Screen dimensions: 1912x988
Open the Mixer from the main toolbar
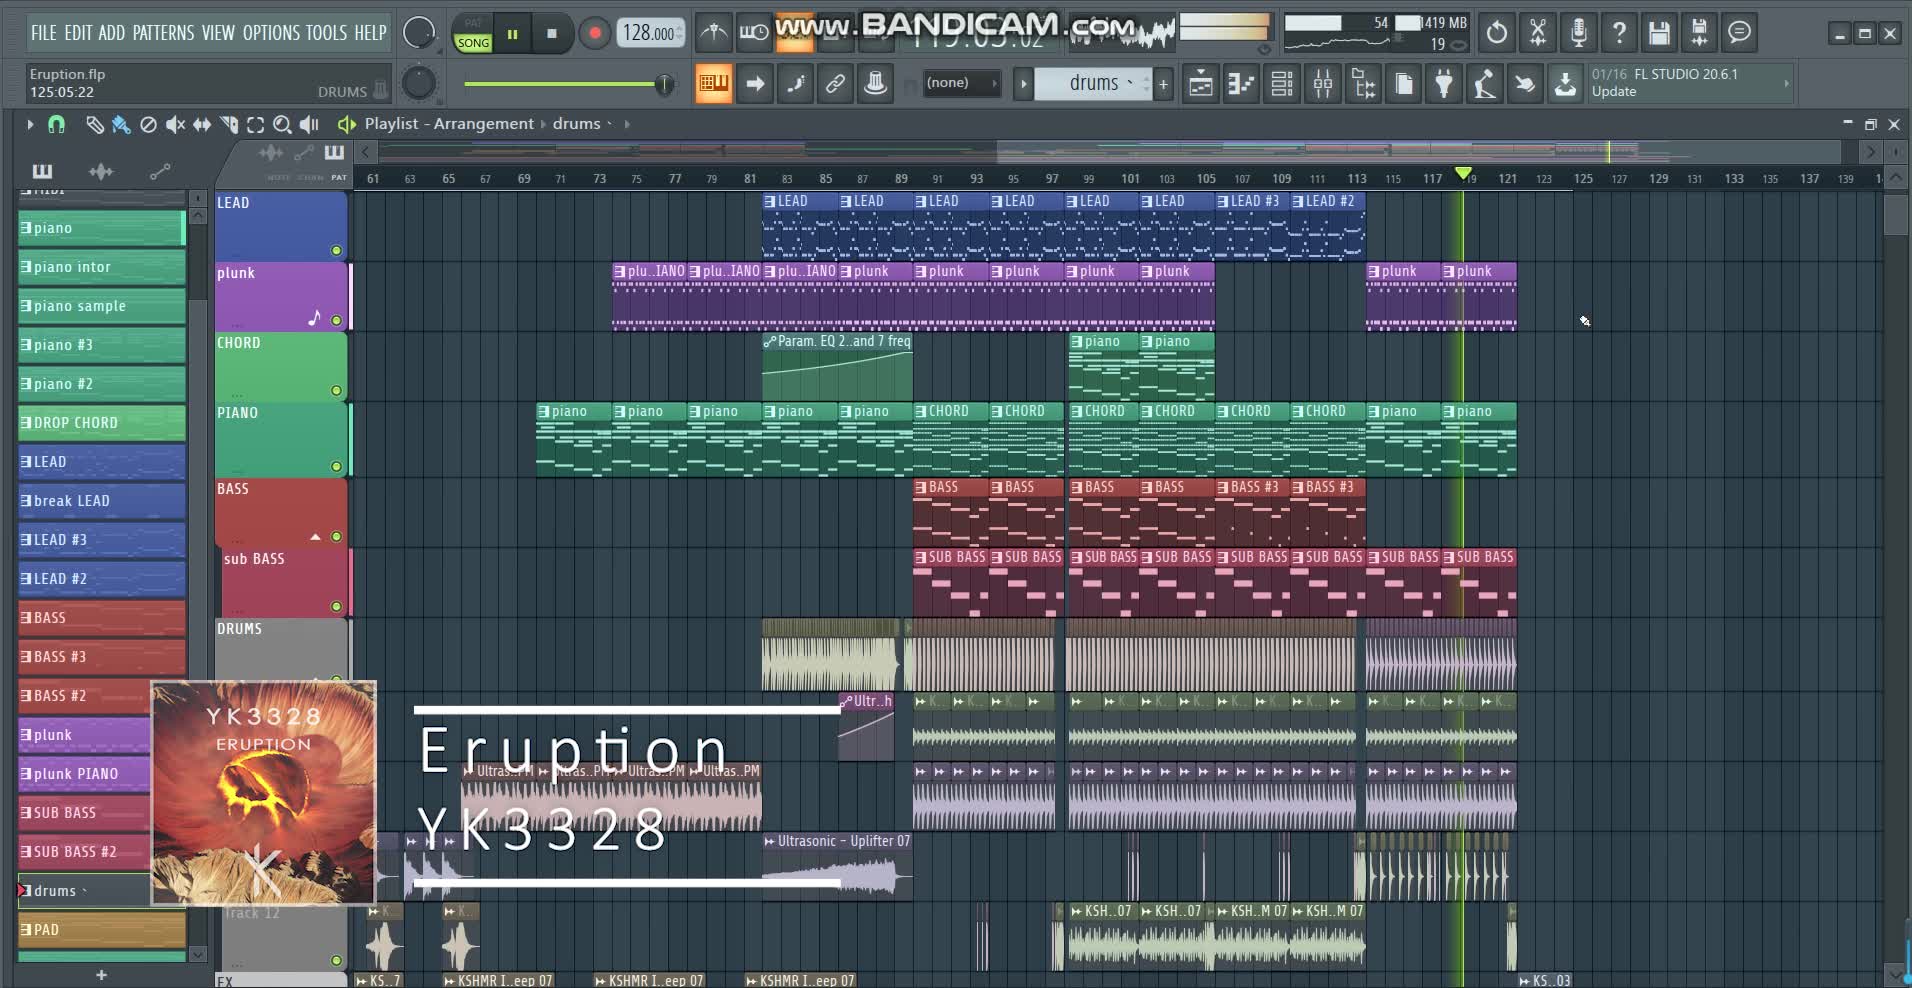pos(1321,83)
